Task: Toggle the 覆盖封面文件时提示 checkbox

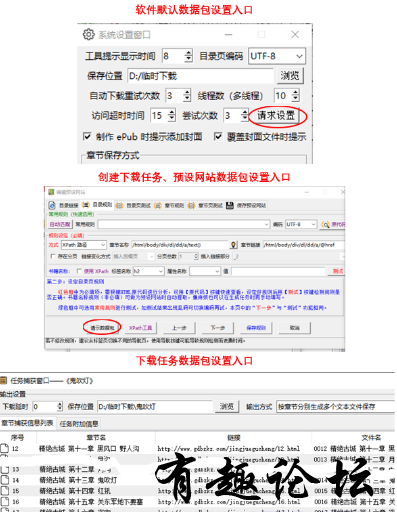Action: point(218,136)
